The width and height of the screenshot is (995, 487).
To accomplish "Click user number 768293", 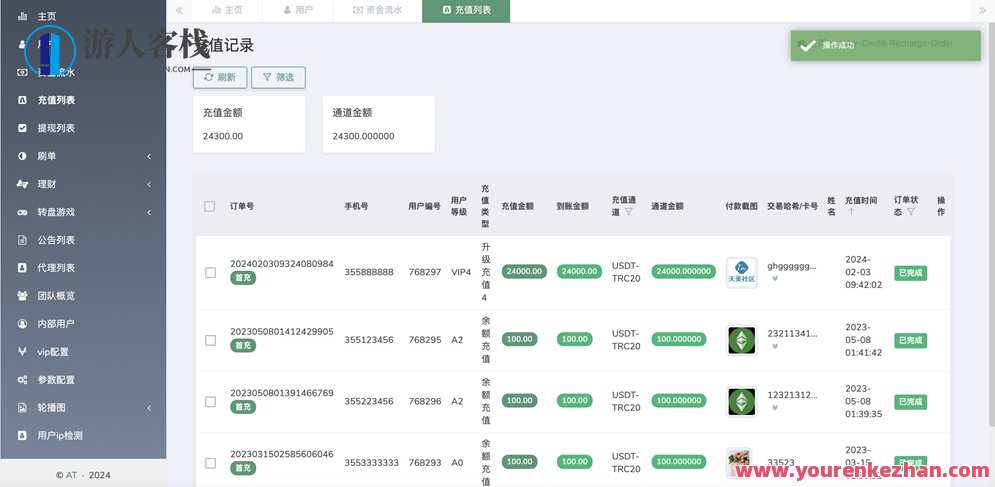I will pyautogui.click(x=425, y=463).
